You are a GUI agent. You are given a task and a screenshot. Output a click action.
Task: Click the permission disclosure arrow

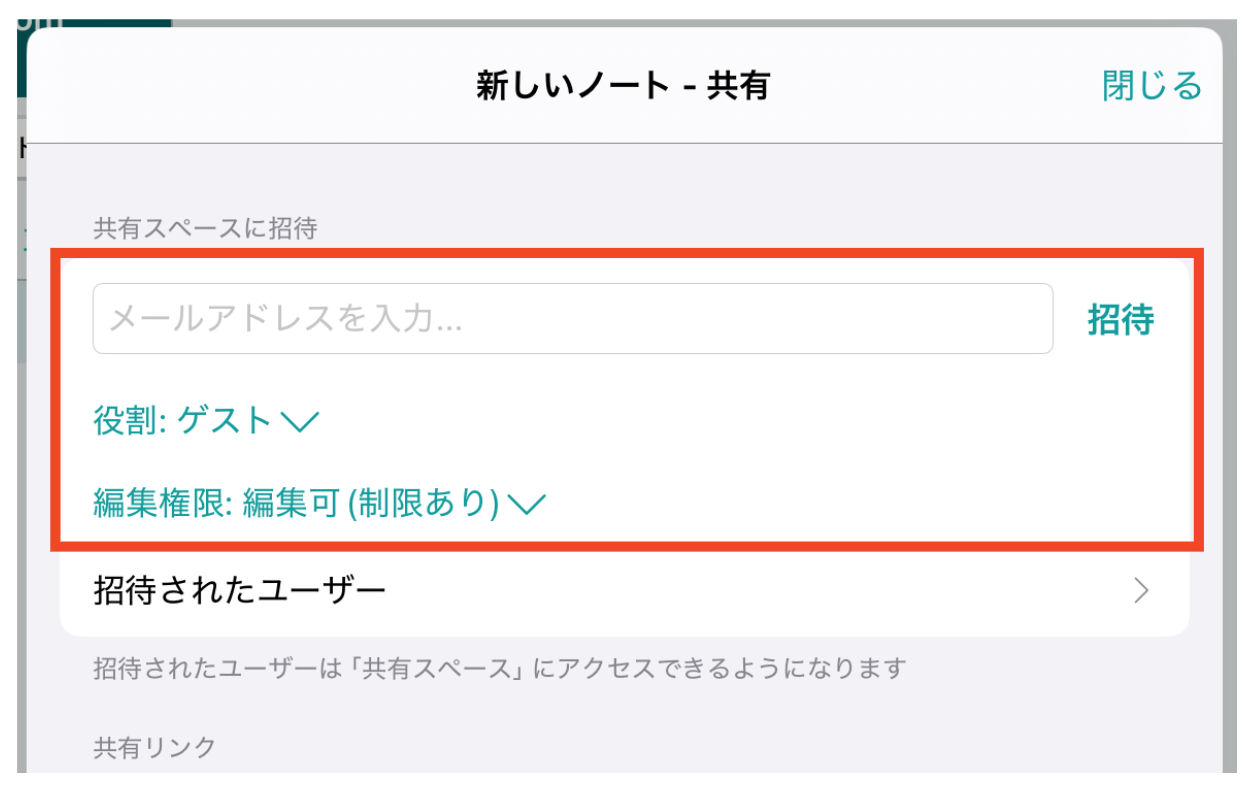point(529,507)
